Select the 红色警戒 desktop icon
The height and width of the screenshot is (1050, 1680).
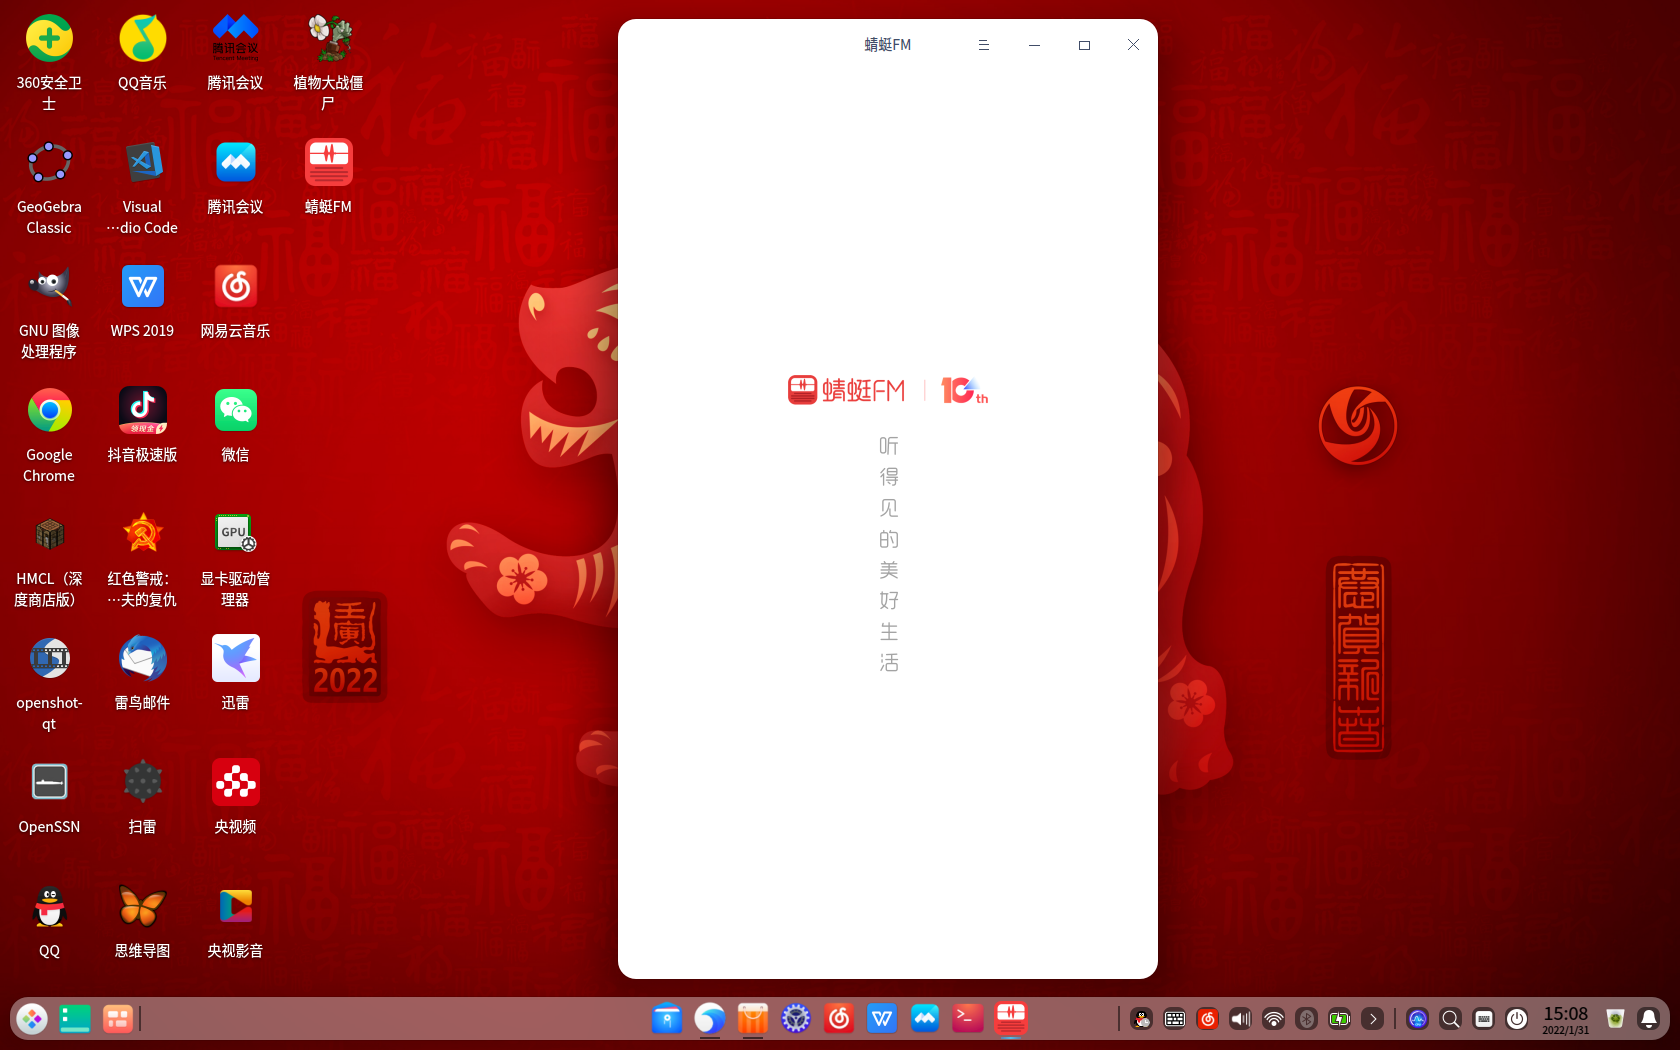(142, 559)
